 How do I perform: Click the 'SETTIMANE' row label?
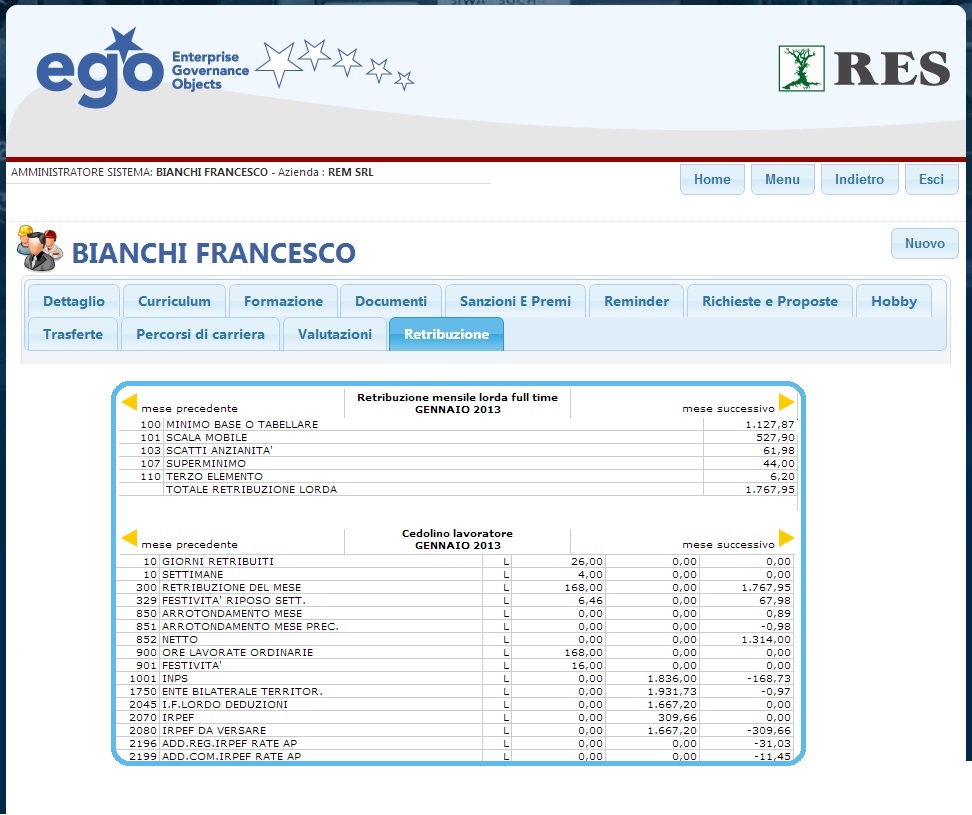[193, 575]
